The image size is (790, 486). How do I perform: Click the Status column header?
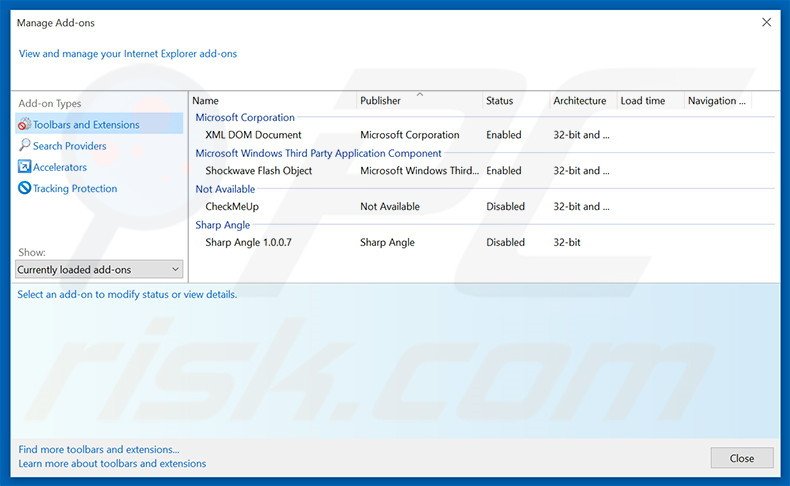click(514, 101)
